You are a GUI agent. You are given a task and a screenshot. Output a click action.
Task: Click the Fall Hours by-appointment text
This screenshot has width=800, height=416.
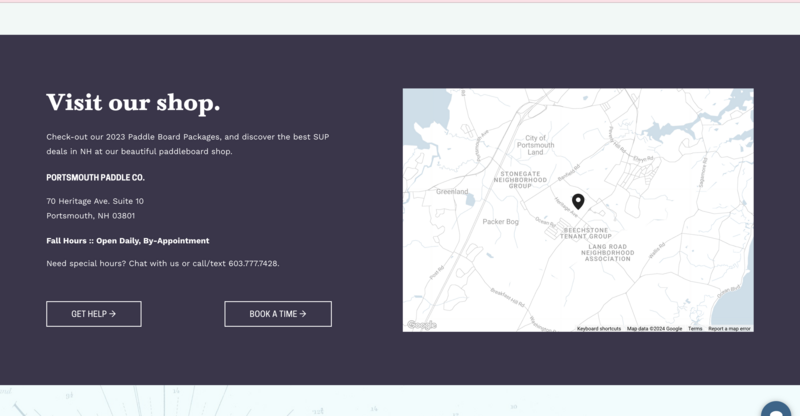click(x=127, y=240)
